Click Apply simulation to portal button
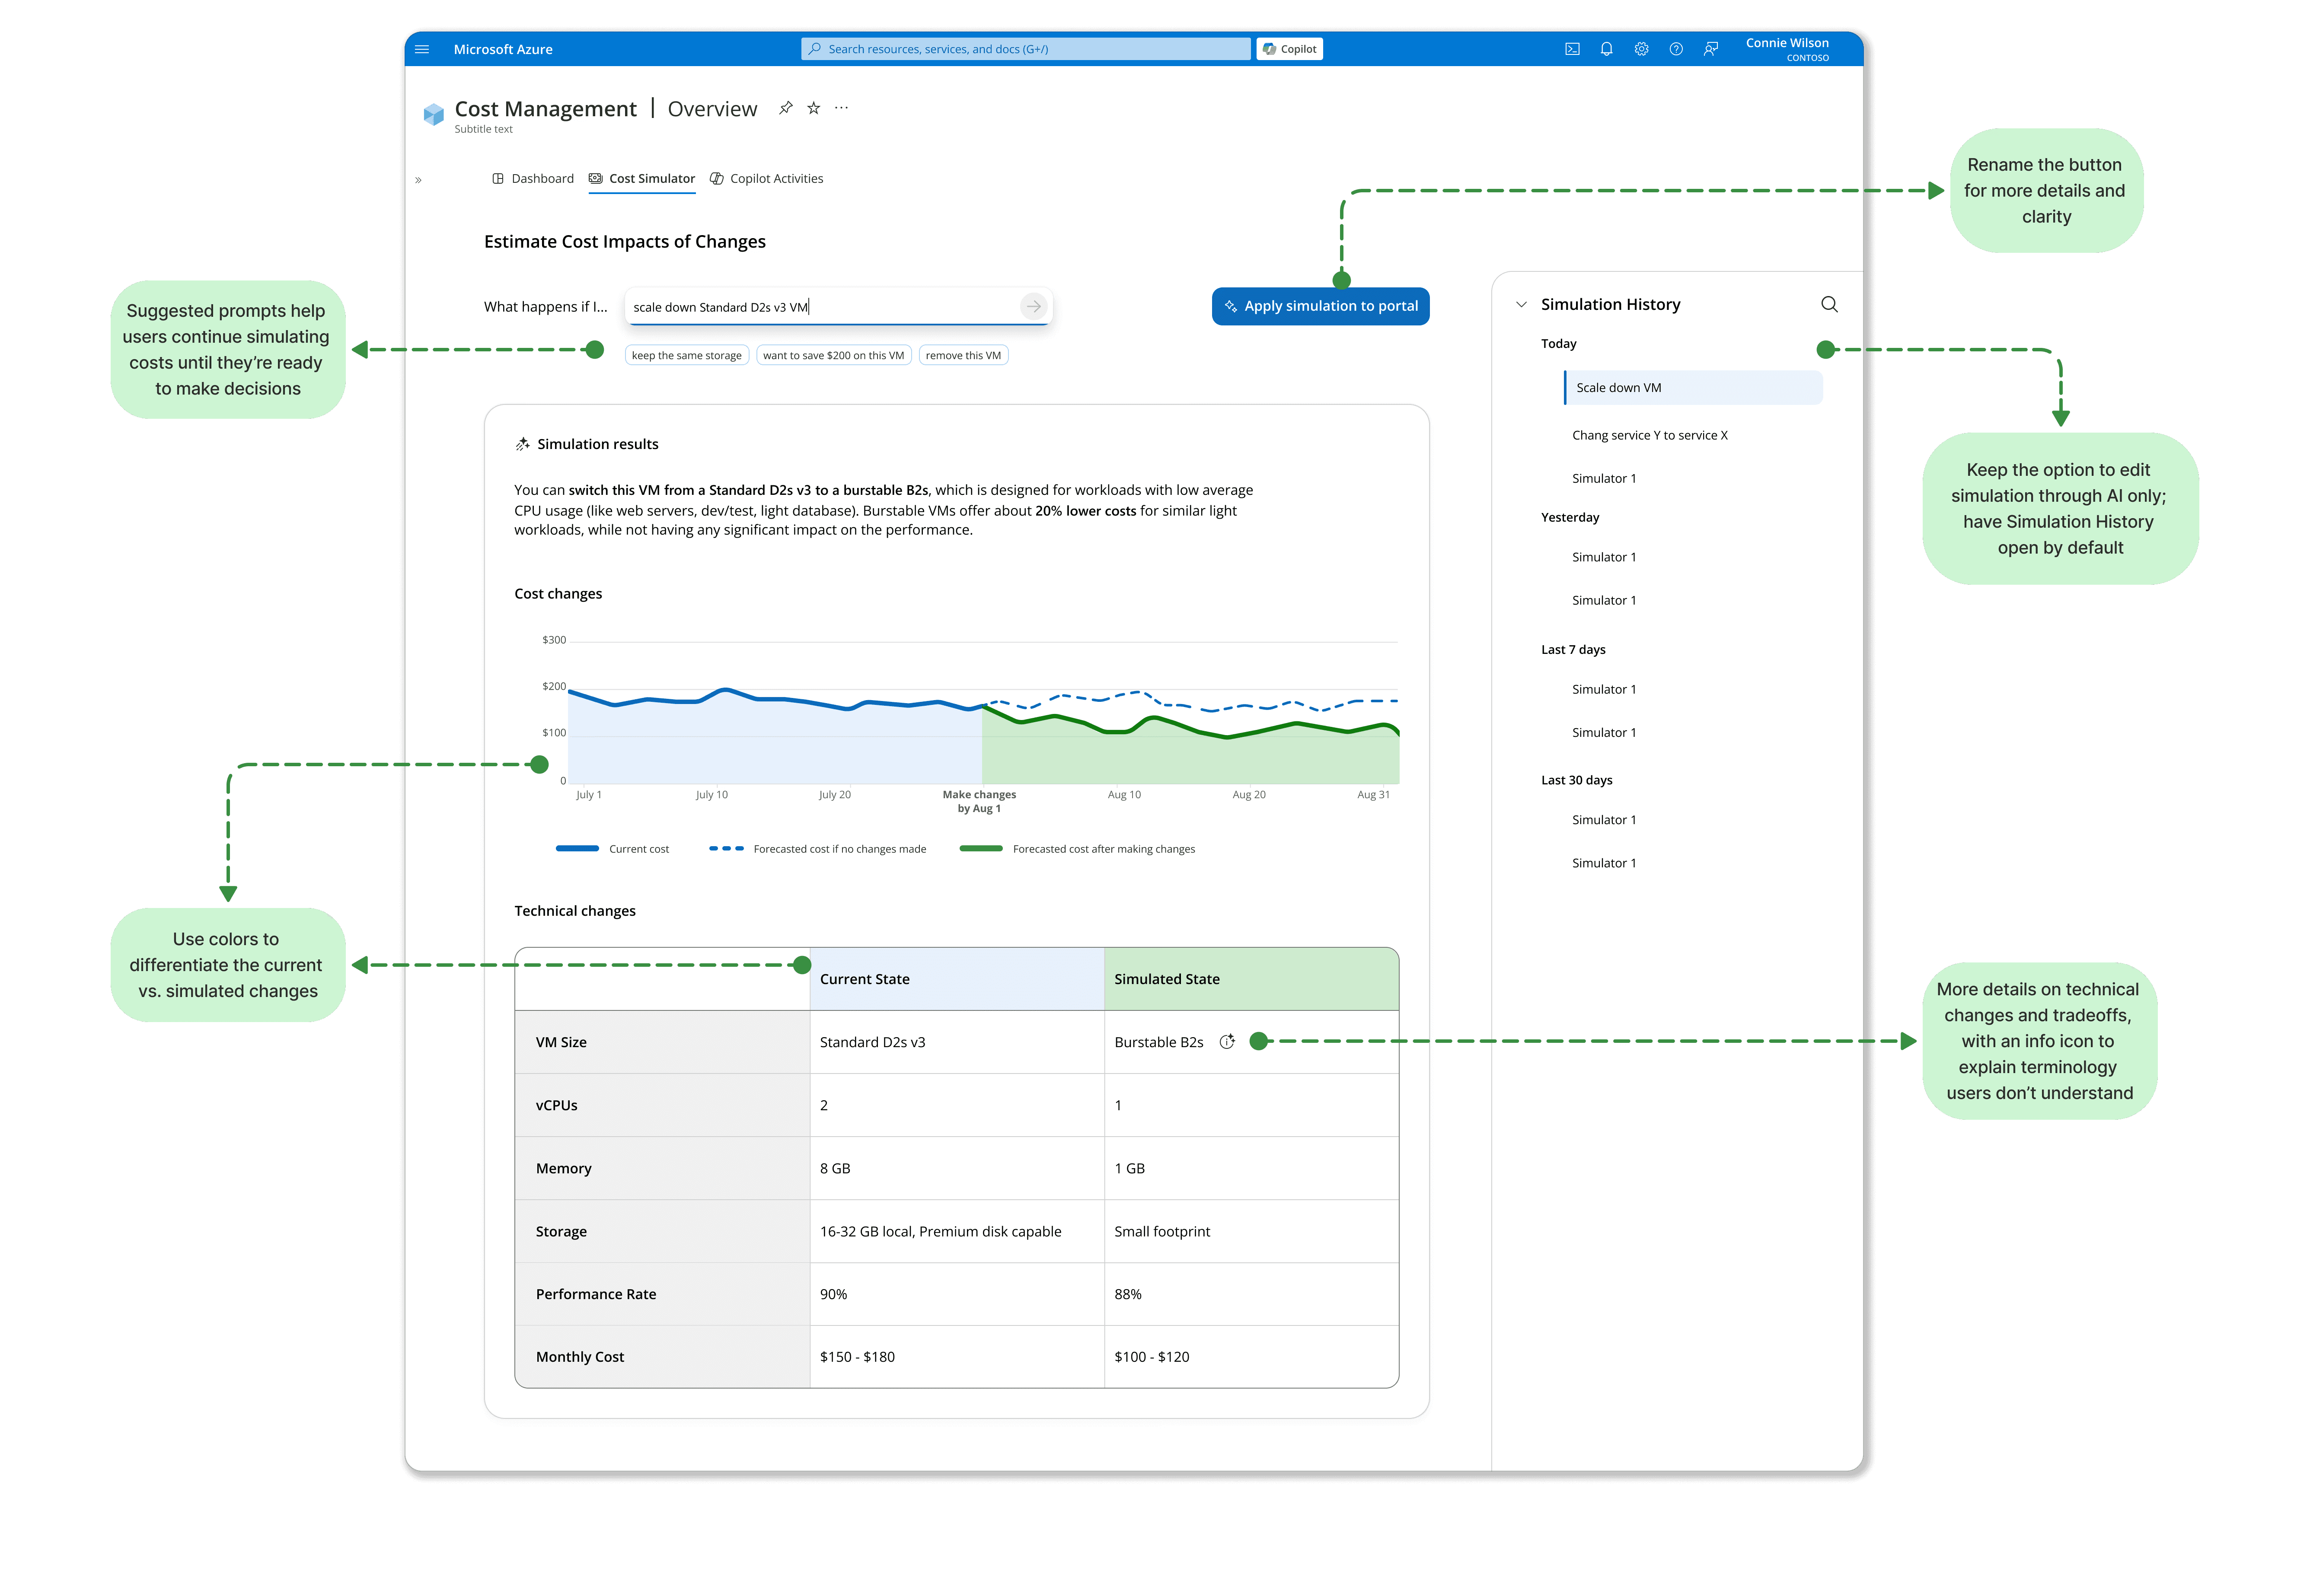The height and width of the screenshot is (1596, 2310). [1320, 306]
